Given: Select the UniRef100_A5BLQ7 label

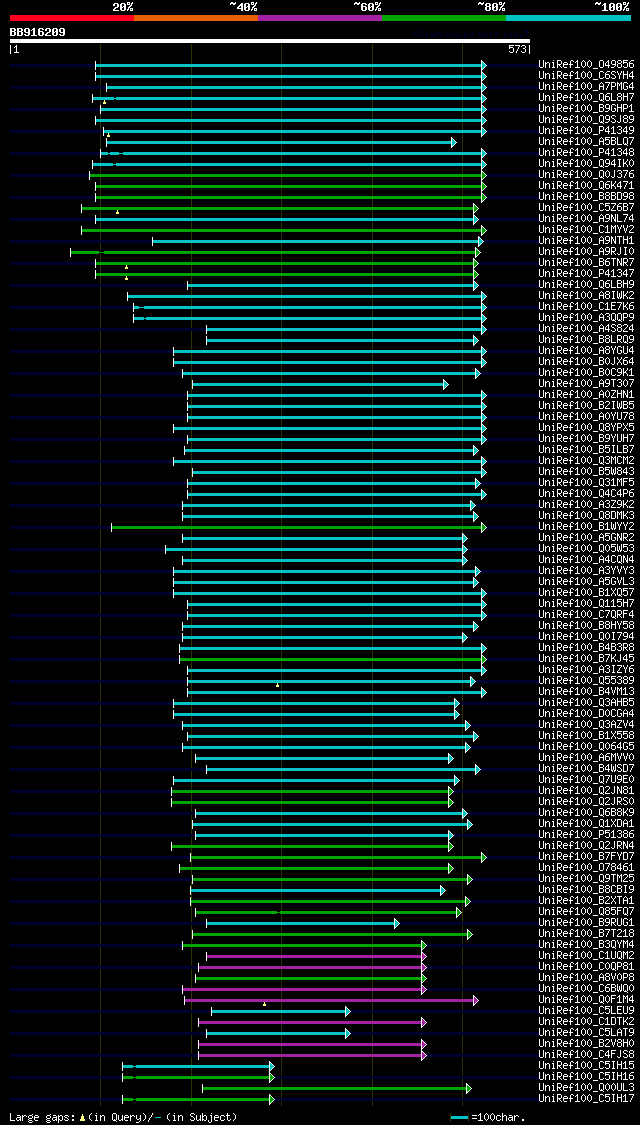Looking at the screenshot, I should click(x=586, y=142).
